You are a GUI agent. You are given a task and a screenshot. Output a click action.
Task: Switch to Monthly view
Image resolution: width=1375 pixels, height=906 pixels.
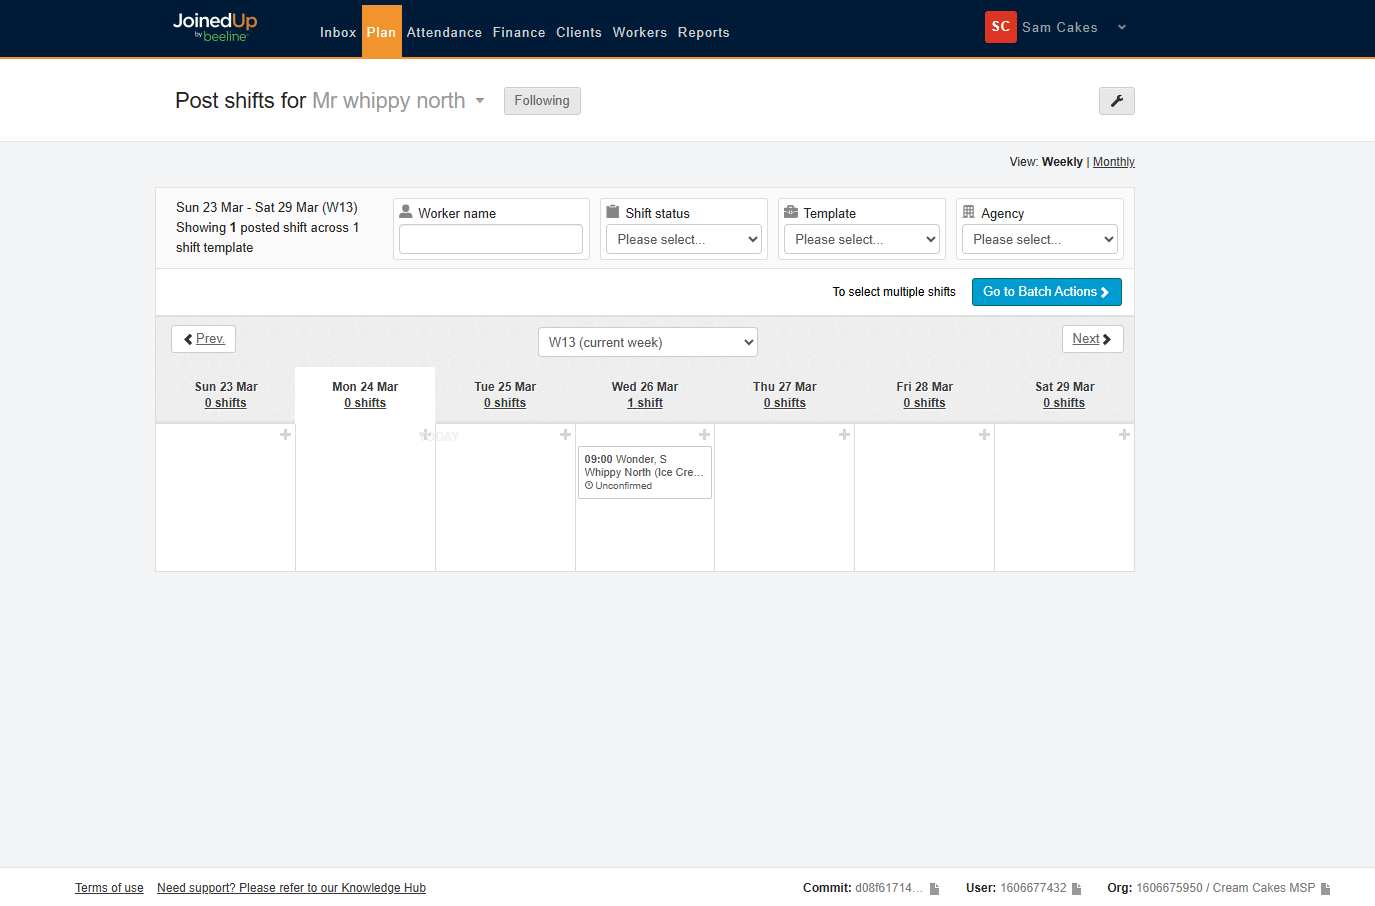click(x=1113, y=162)
